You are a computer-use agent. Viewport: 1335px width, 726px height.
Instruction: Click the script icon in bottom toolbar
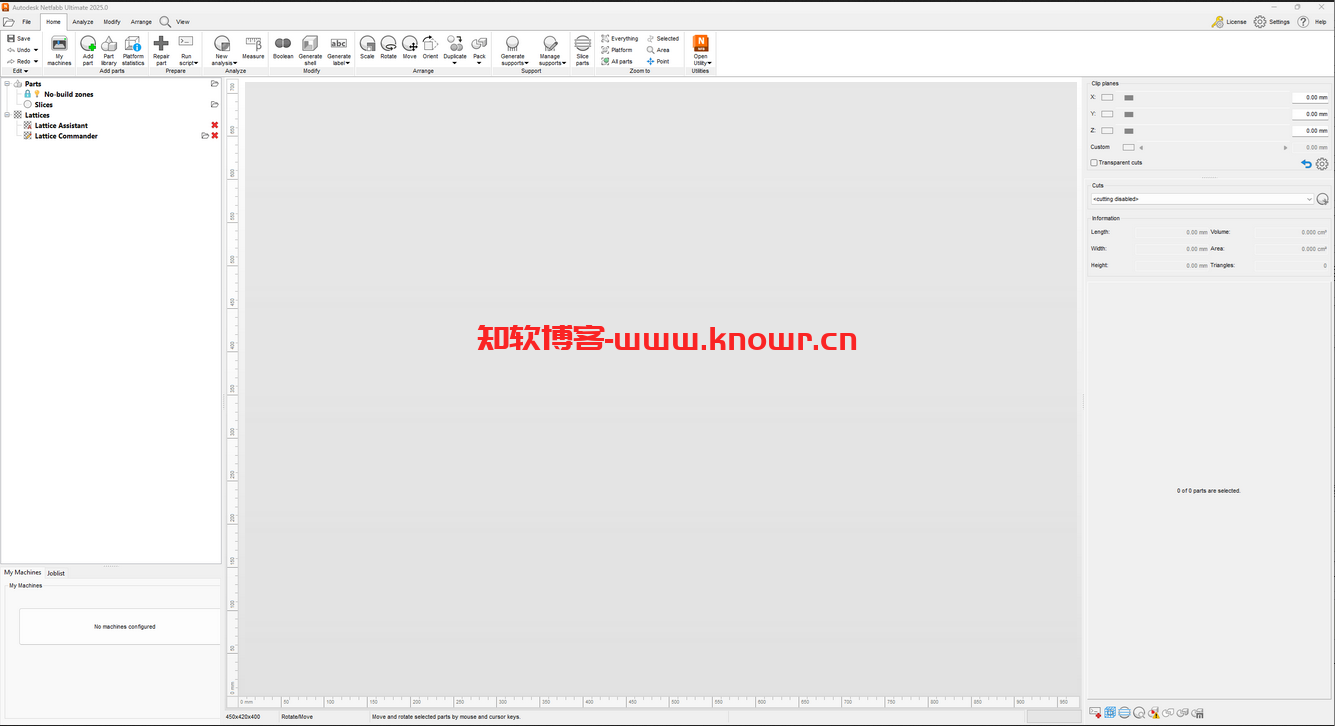pos(1095,713)
